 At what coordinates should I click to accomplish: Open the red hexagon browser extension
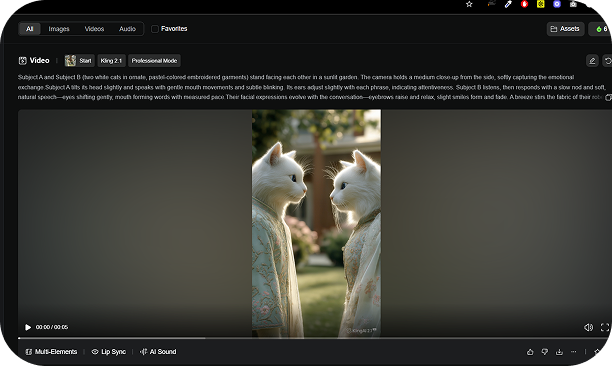tap(524, 4)
